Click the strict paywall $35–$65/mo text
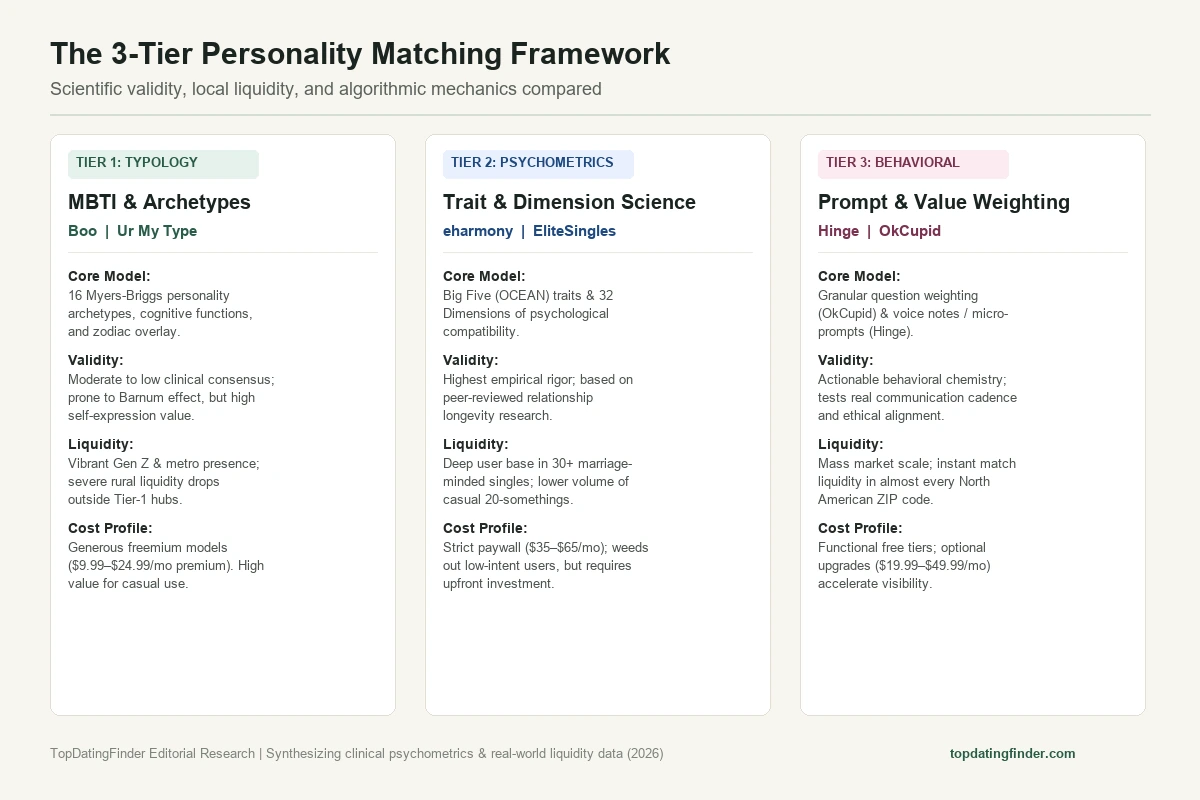Viewport: 1200px width, 800px height. [546, 566]
